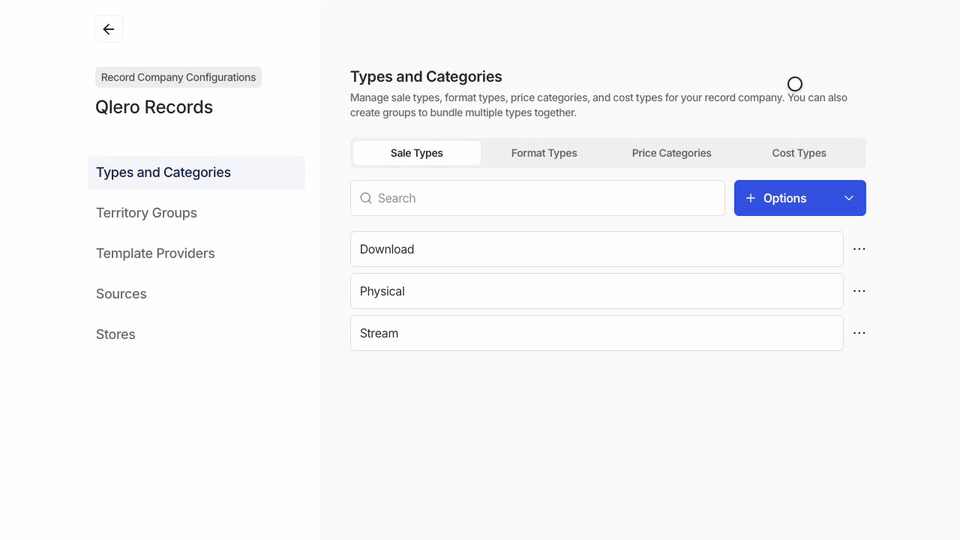Screen dimensions: 960x540
Task: Go to Sources in the sidebar
Action: tap(121, 293)
